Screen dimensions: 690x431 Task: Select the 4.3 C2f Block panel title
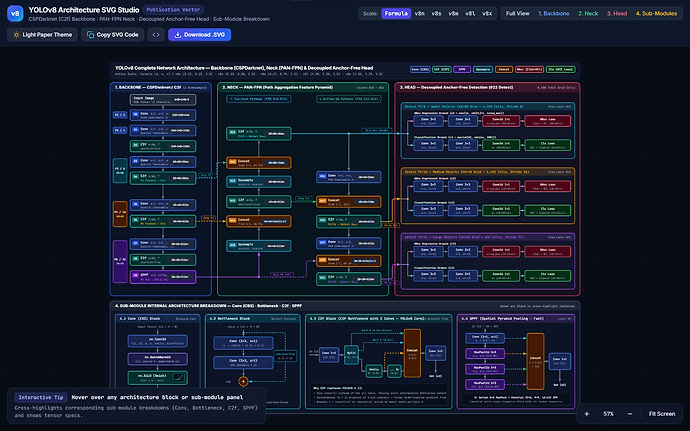367,318
